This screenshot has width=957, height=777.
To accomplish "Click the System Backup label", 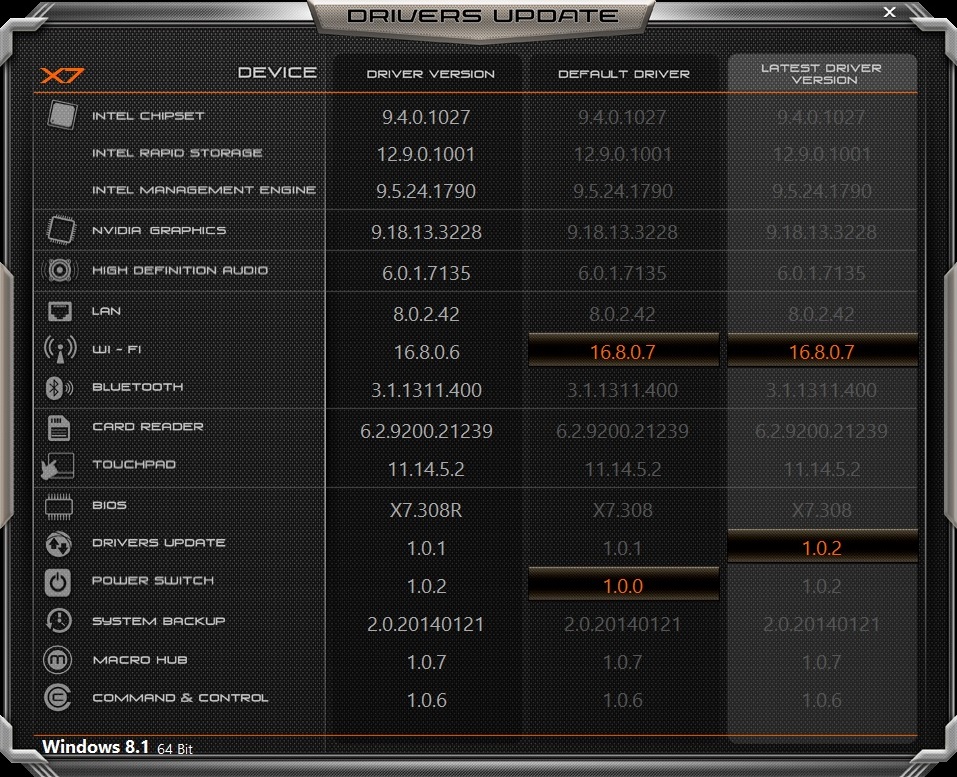I will click(159, 621).
